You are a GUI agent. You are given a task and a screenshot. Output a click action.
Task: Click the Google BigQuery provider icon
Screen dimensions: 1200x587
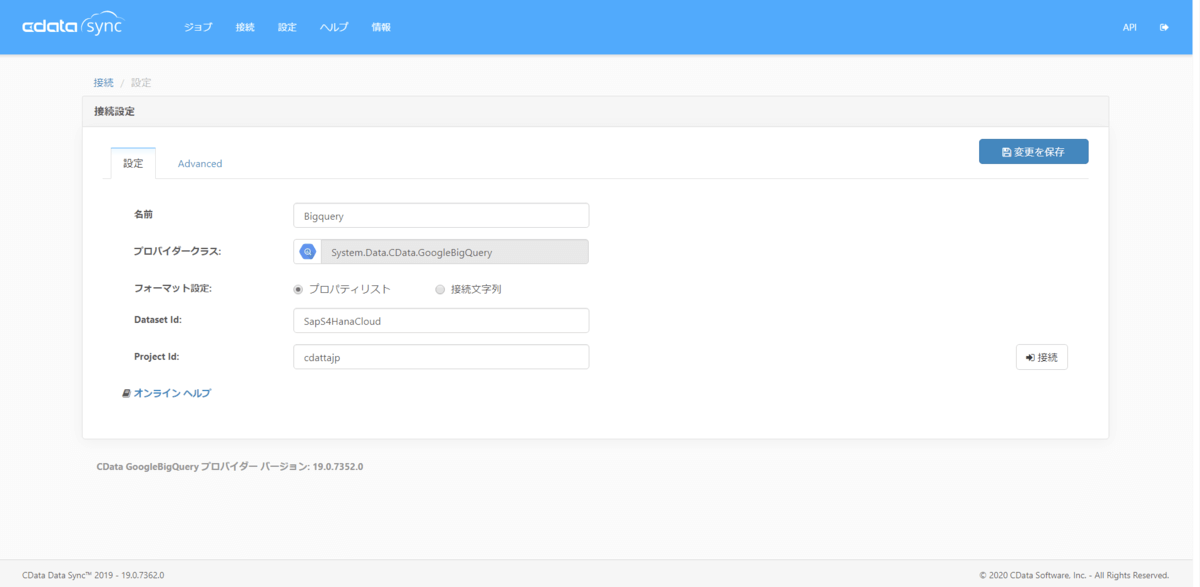tap(307, 252)
